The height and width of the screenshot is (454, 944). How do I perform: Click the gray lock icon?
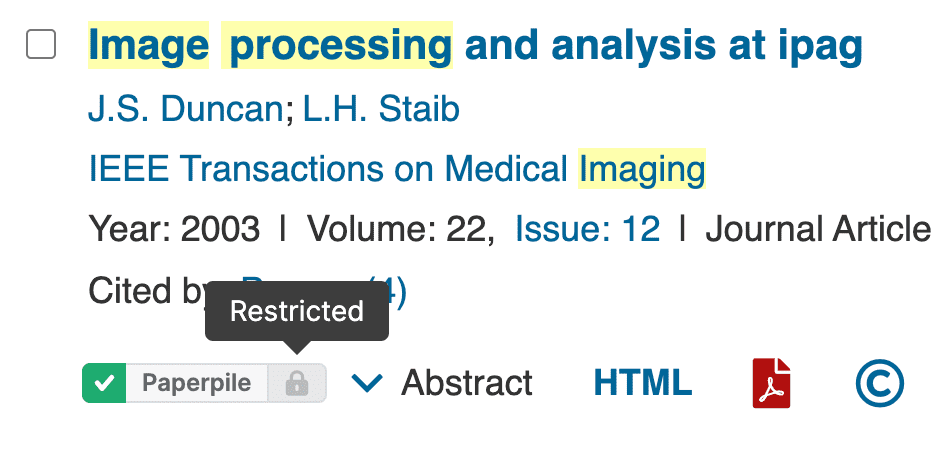[x=297, y=383]
